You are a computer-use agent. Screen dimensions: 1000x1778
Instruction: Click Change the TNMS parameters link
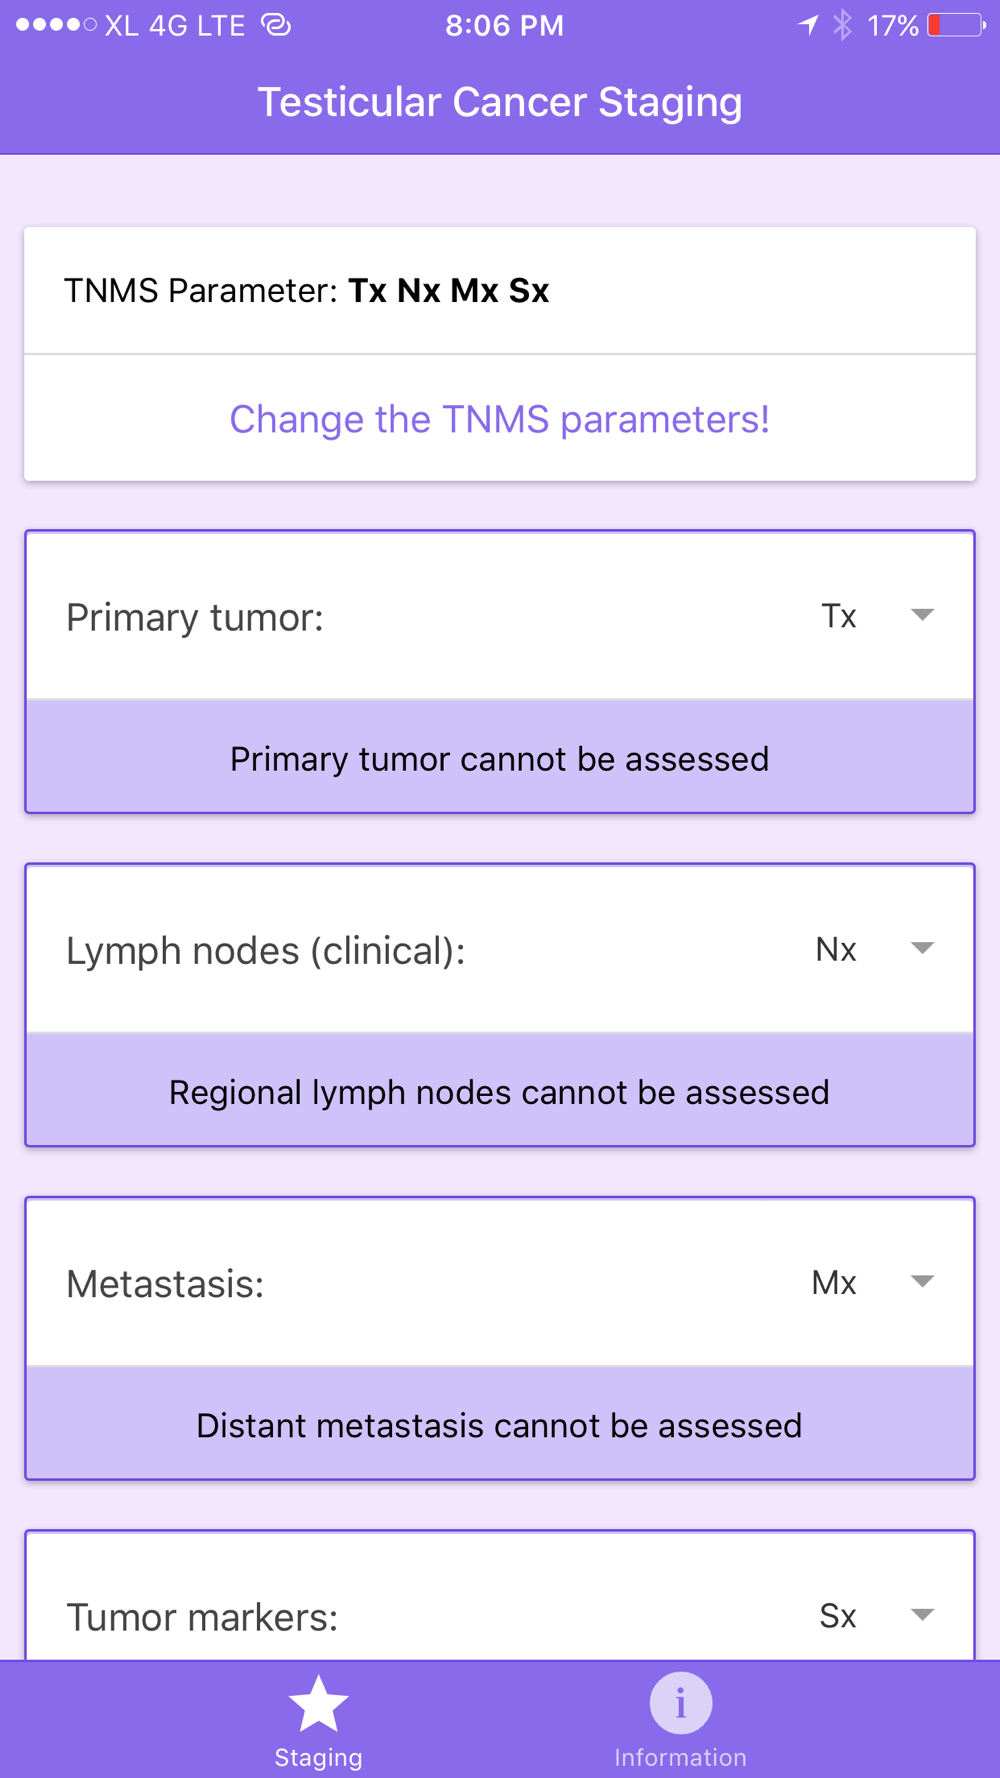click(x=500, y=419)
